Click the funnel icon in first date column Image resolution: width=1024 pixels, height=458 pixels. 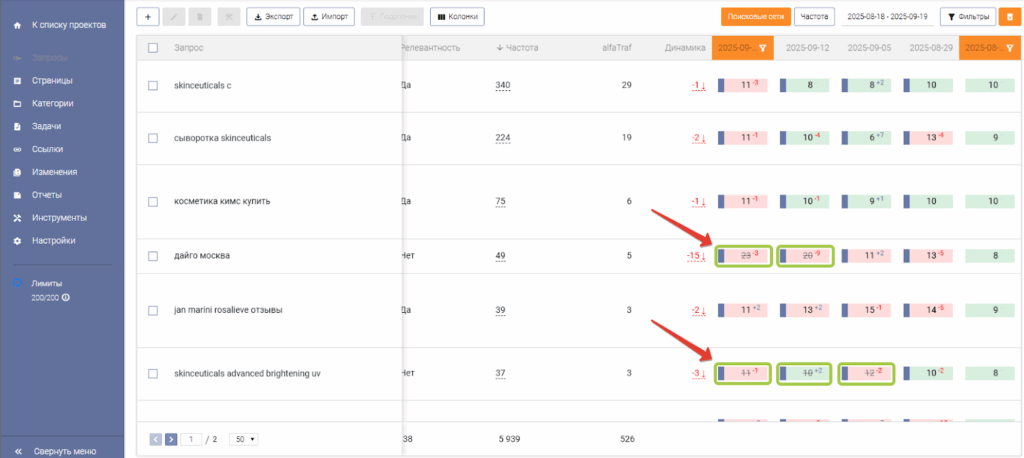click(x=763, y=48)
